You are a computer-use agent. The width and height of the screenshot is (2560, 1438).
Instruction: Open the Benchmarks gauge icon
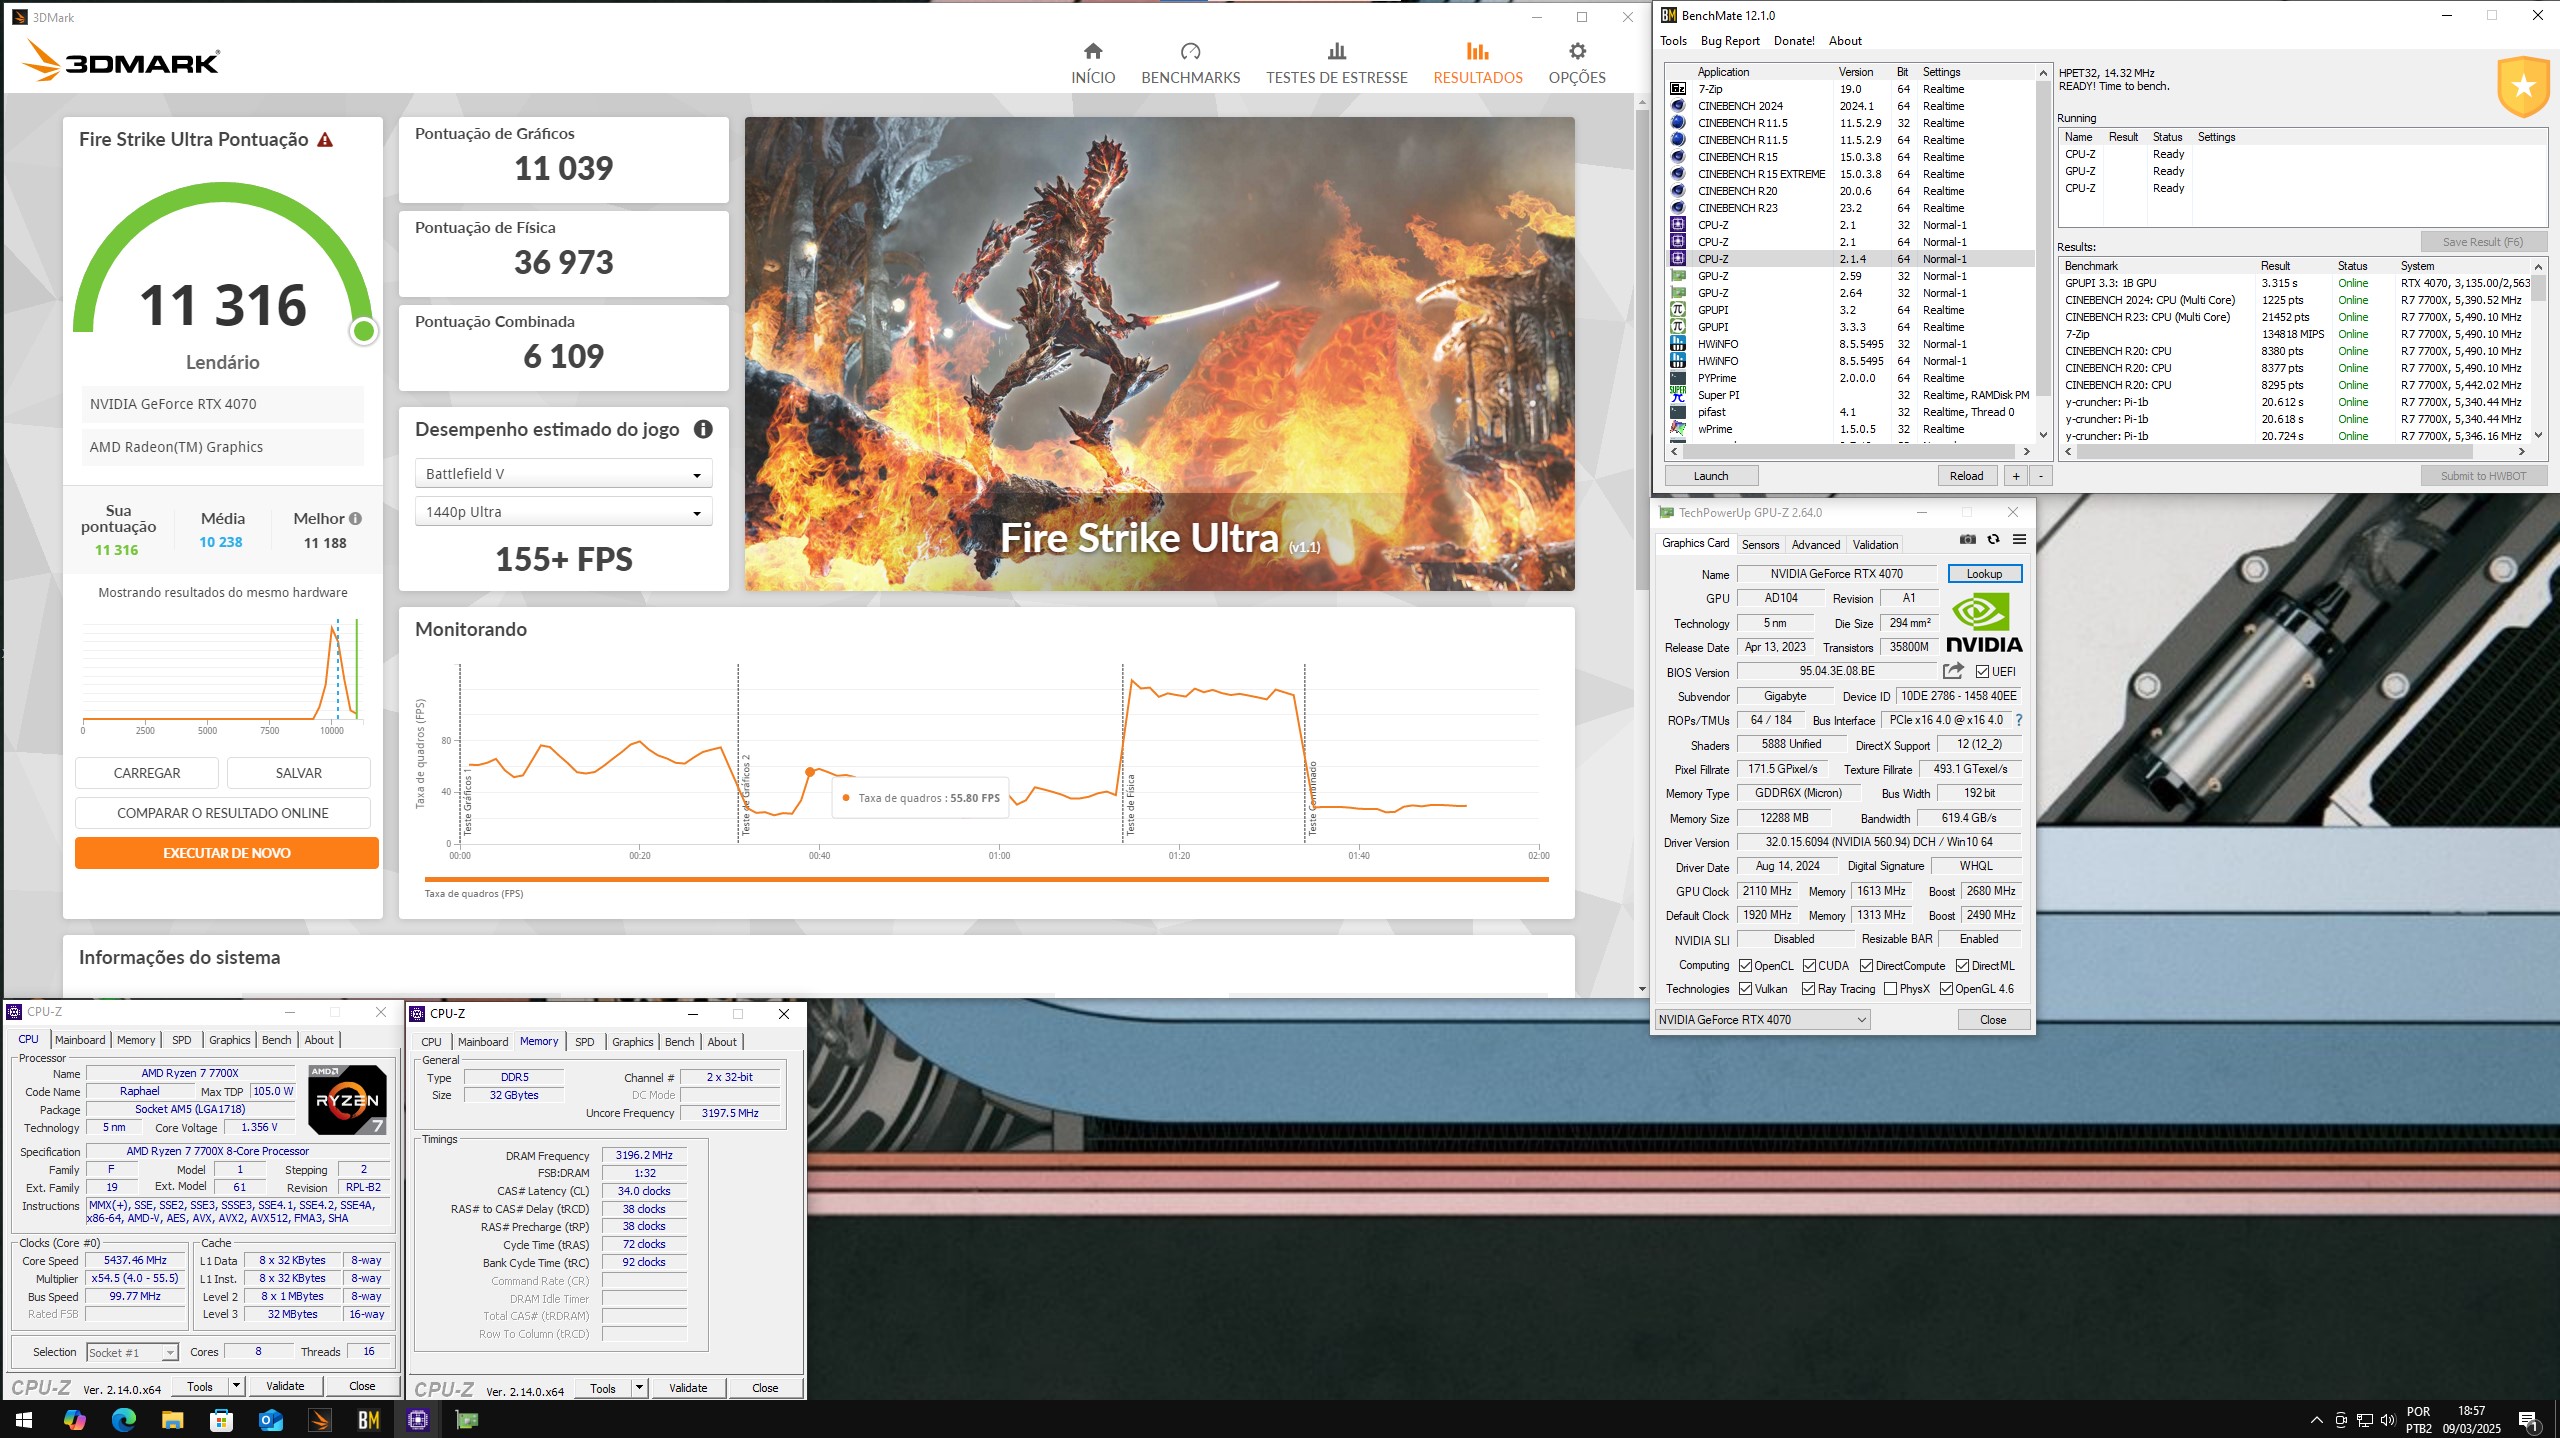[1190, 51]
